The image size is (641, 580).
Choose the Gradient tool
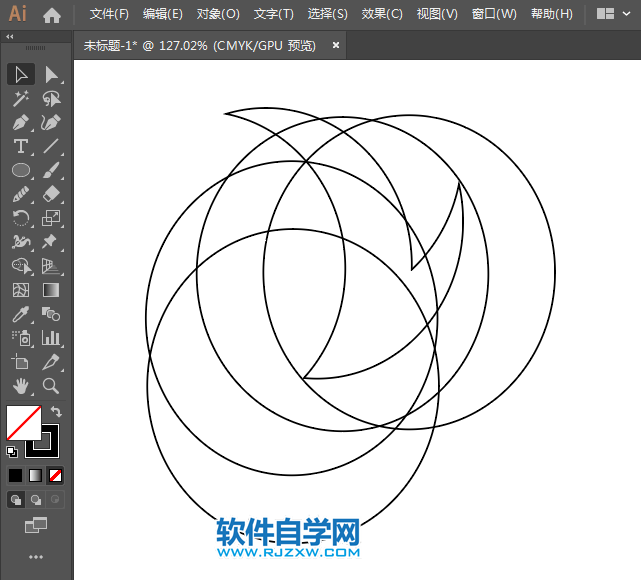(51, 290)
